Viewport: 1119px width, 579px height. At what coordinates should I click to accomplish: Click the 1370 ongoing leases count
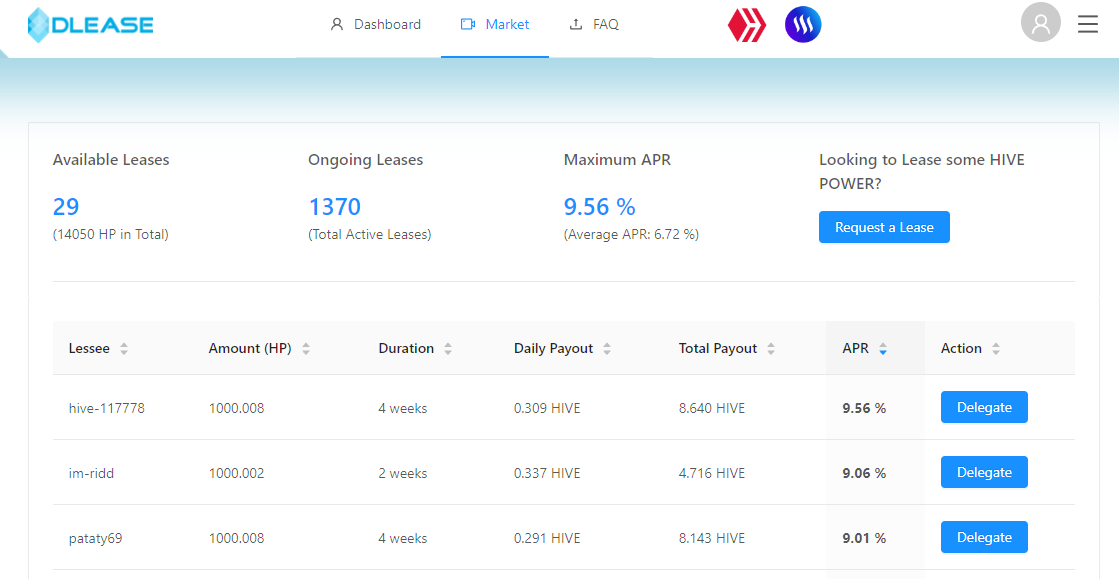(335, 206)
